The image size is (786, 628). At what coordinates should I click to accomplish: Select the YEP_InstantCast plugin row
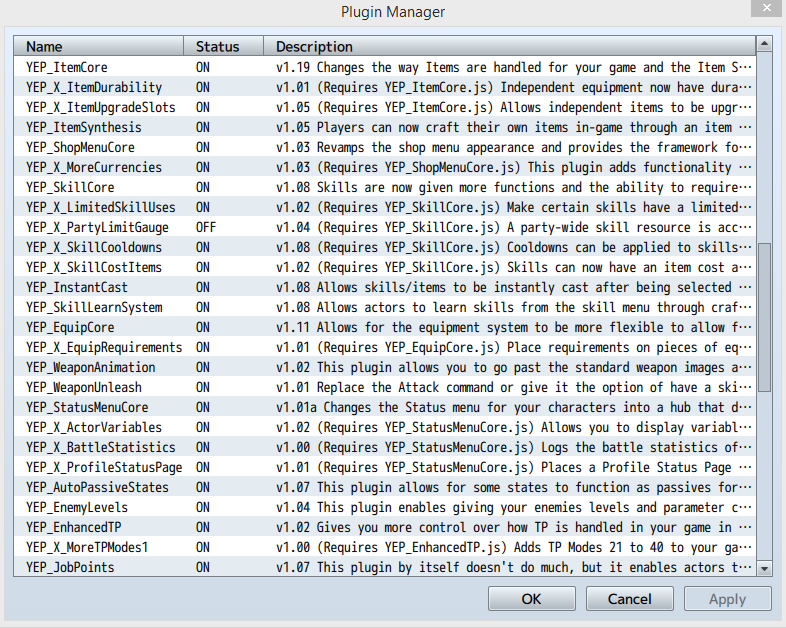click(384, 288)
